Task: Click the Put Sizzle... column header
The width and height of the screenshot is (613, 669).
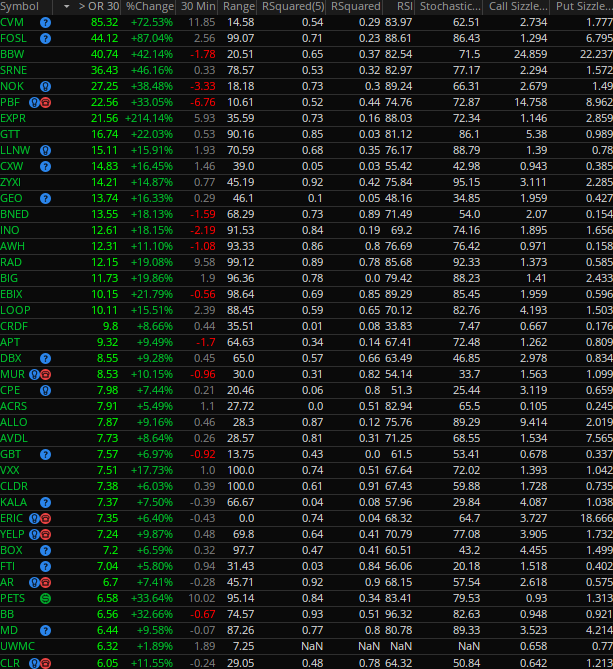Action: [584, 7]
